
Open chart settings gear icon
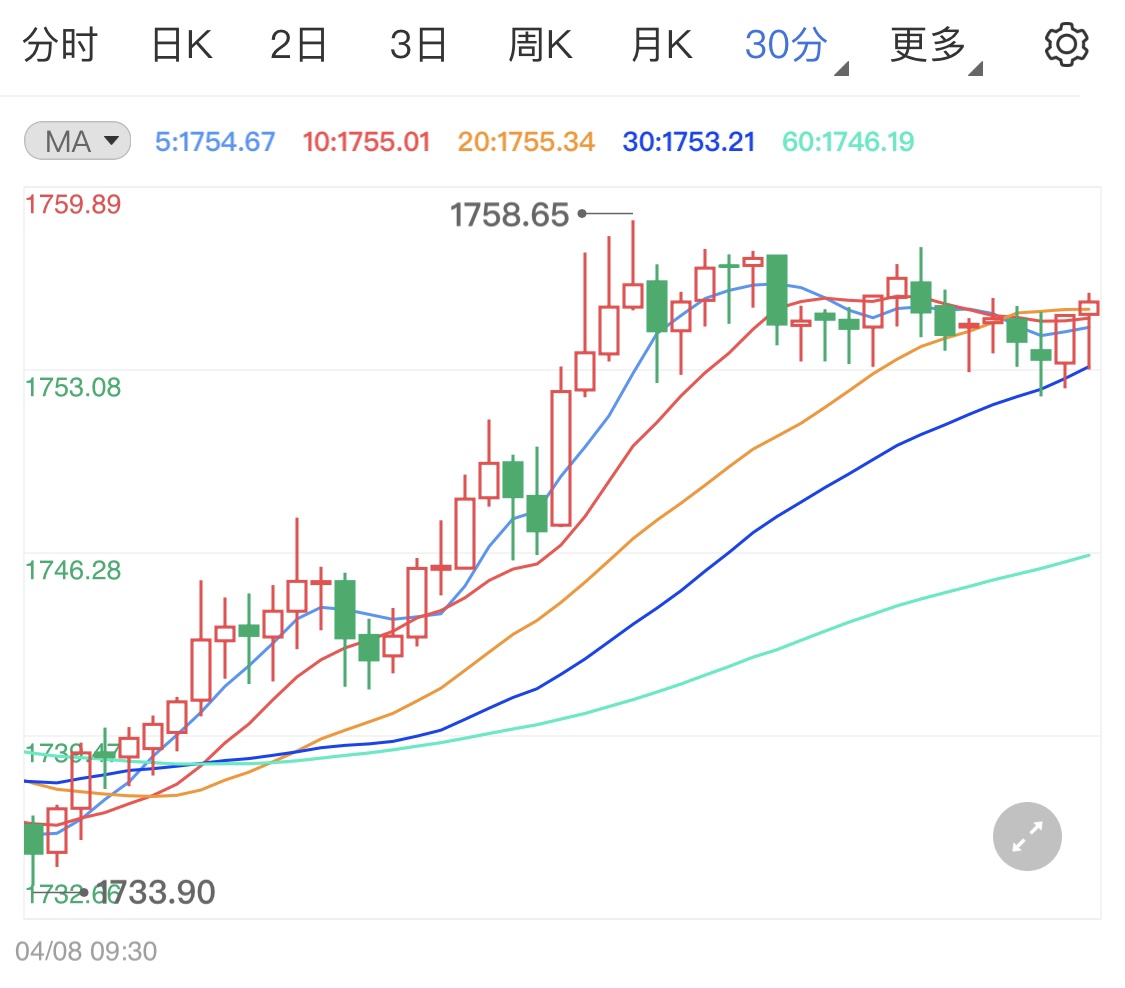1066,44
